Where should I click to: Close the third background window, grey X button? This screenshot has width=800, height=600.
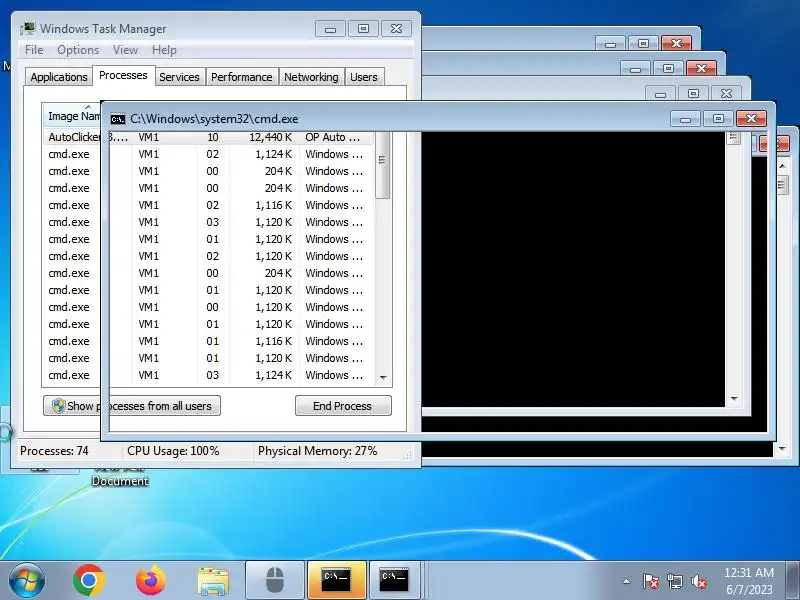click(x=726, y=93)
